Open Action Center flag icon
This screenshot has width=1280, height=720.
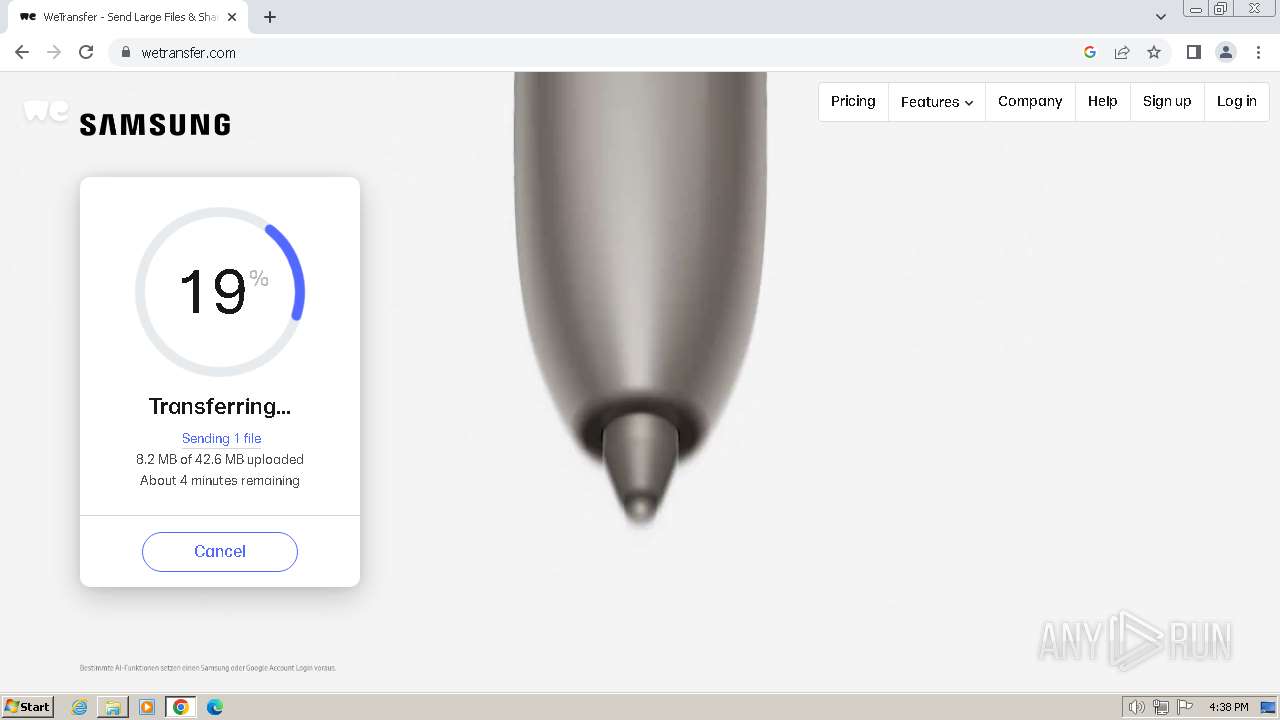click(x=1186, y=707)
